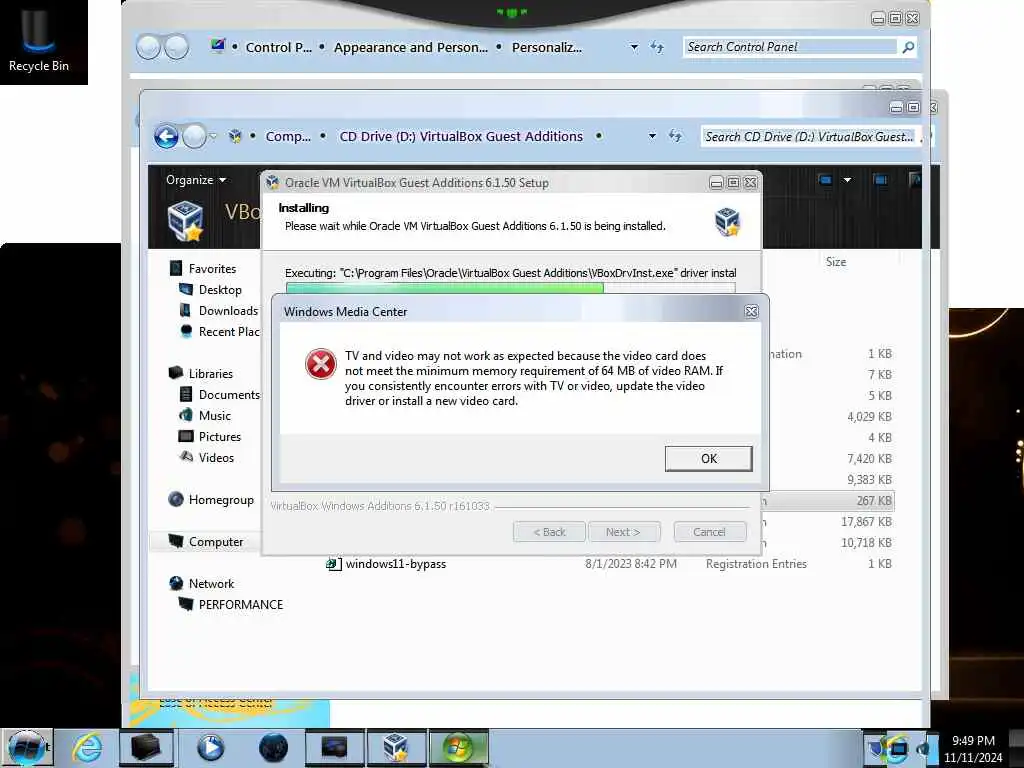Click the Size column header
The image size is (1024, 768).
tap(835, 262)
